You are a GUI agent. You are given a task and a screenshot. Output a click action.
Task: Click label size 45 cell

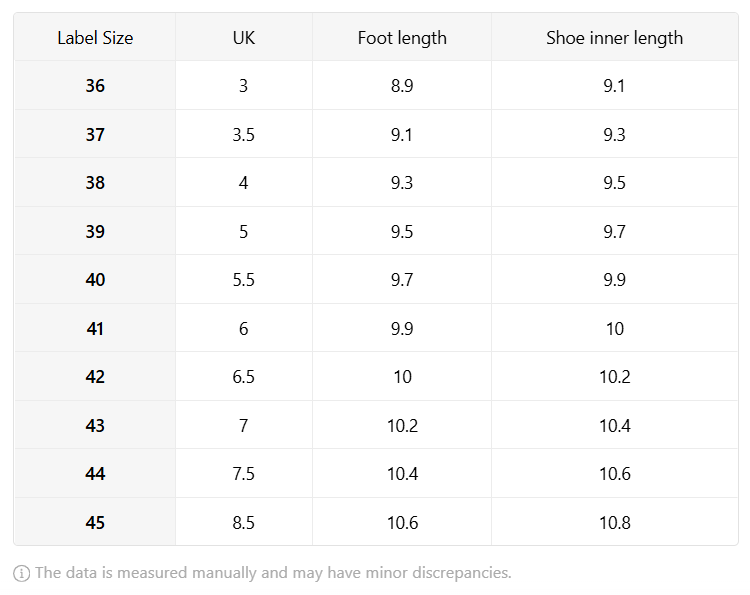95,522
